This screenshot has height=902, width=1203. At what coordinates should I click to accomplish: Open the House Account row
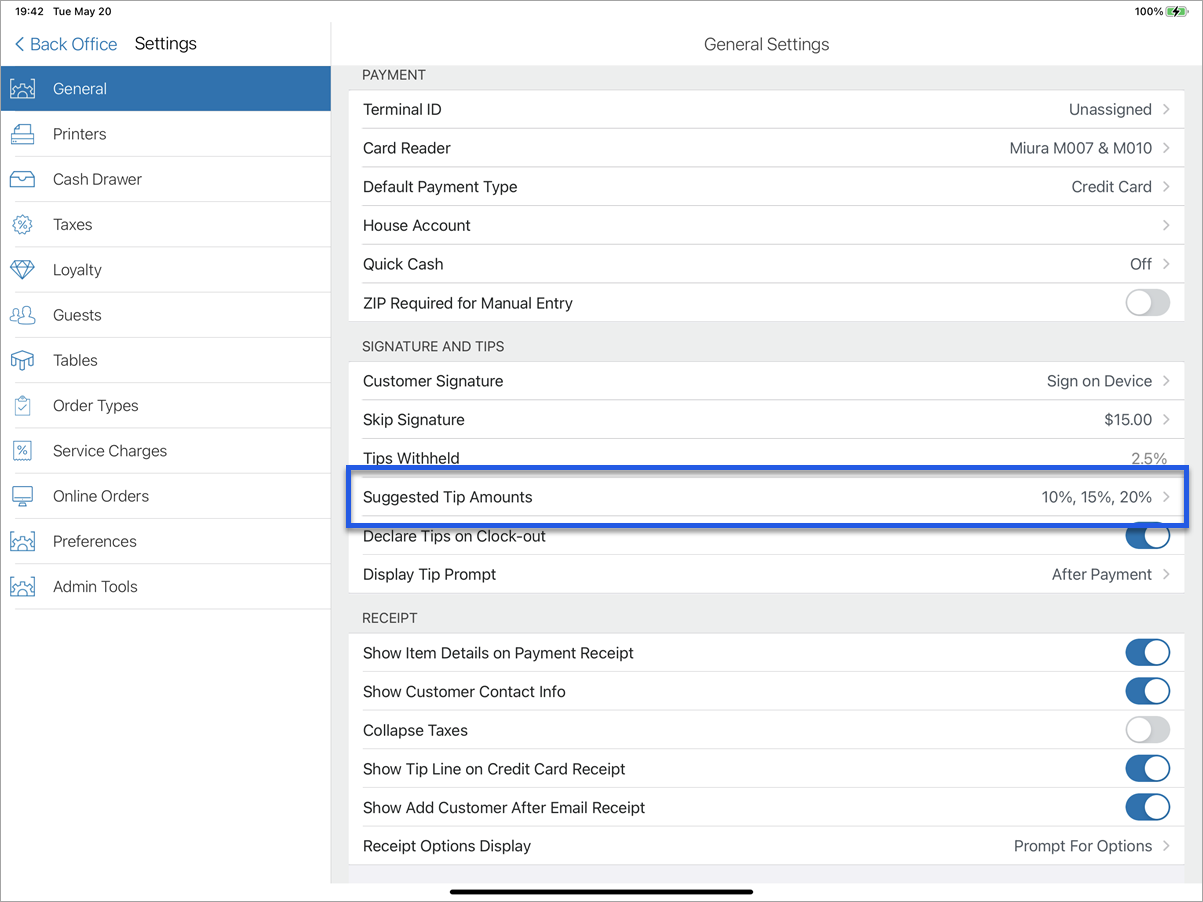click(766, 226)
